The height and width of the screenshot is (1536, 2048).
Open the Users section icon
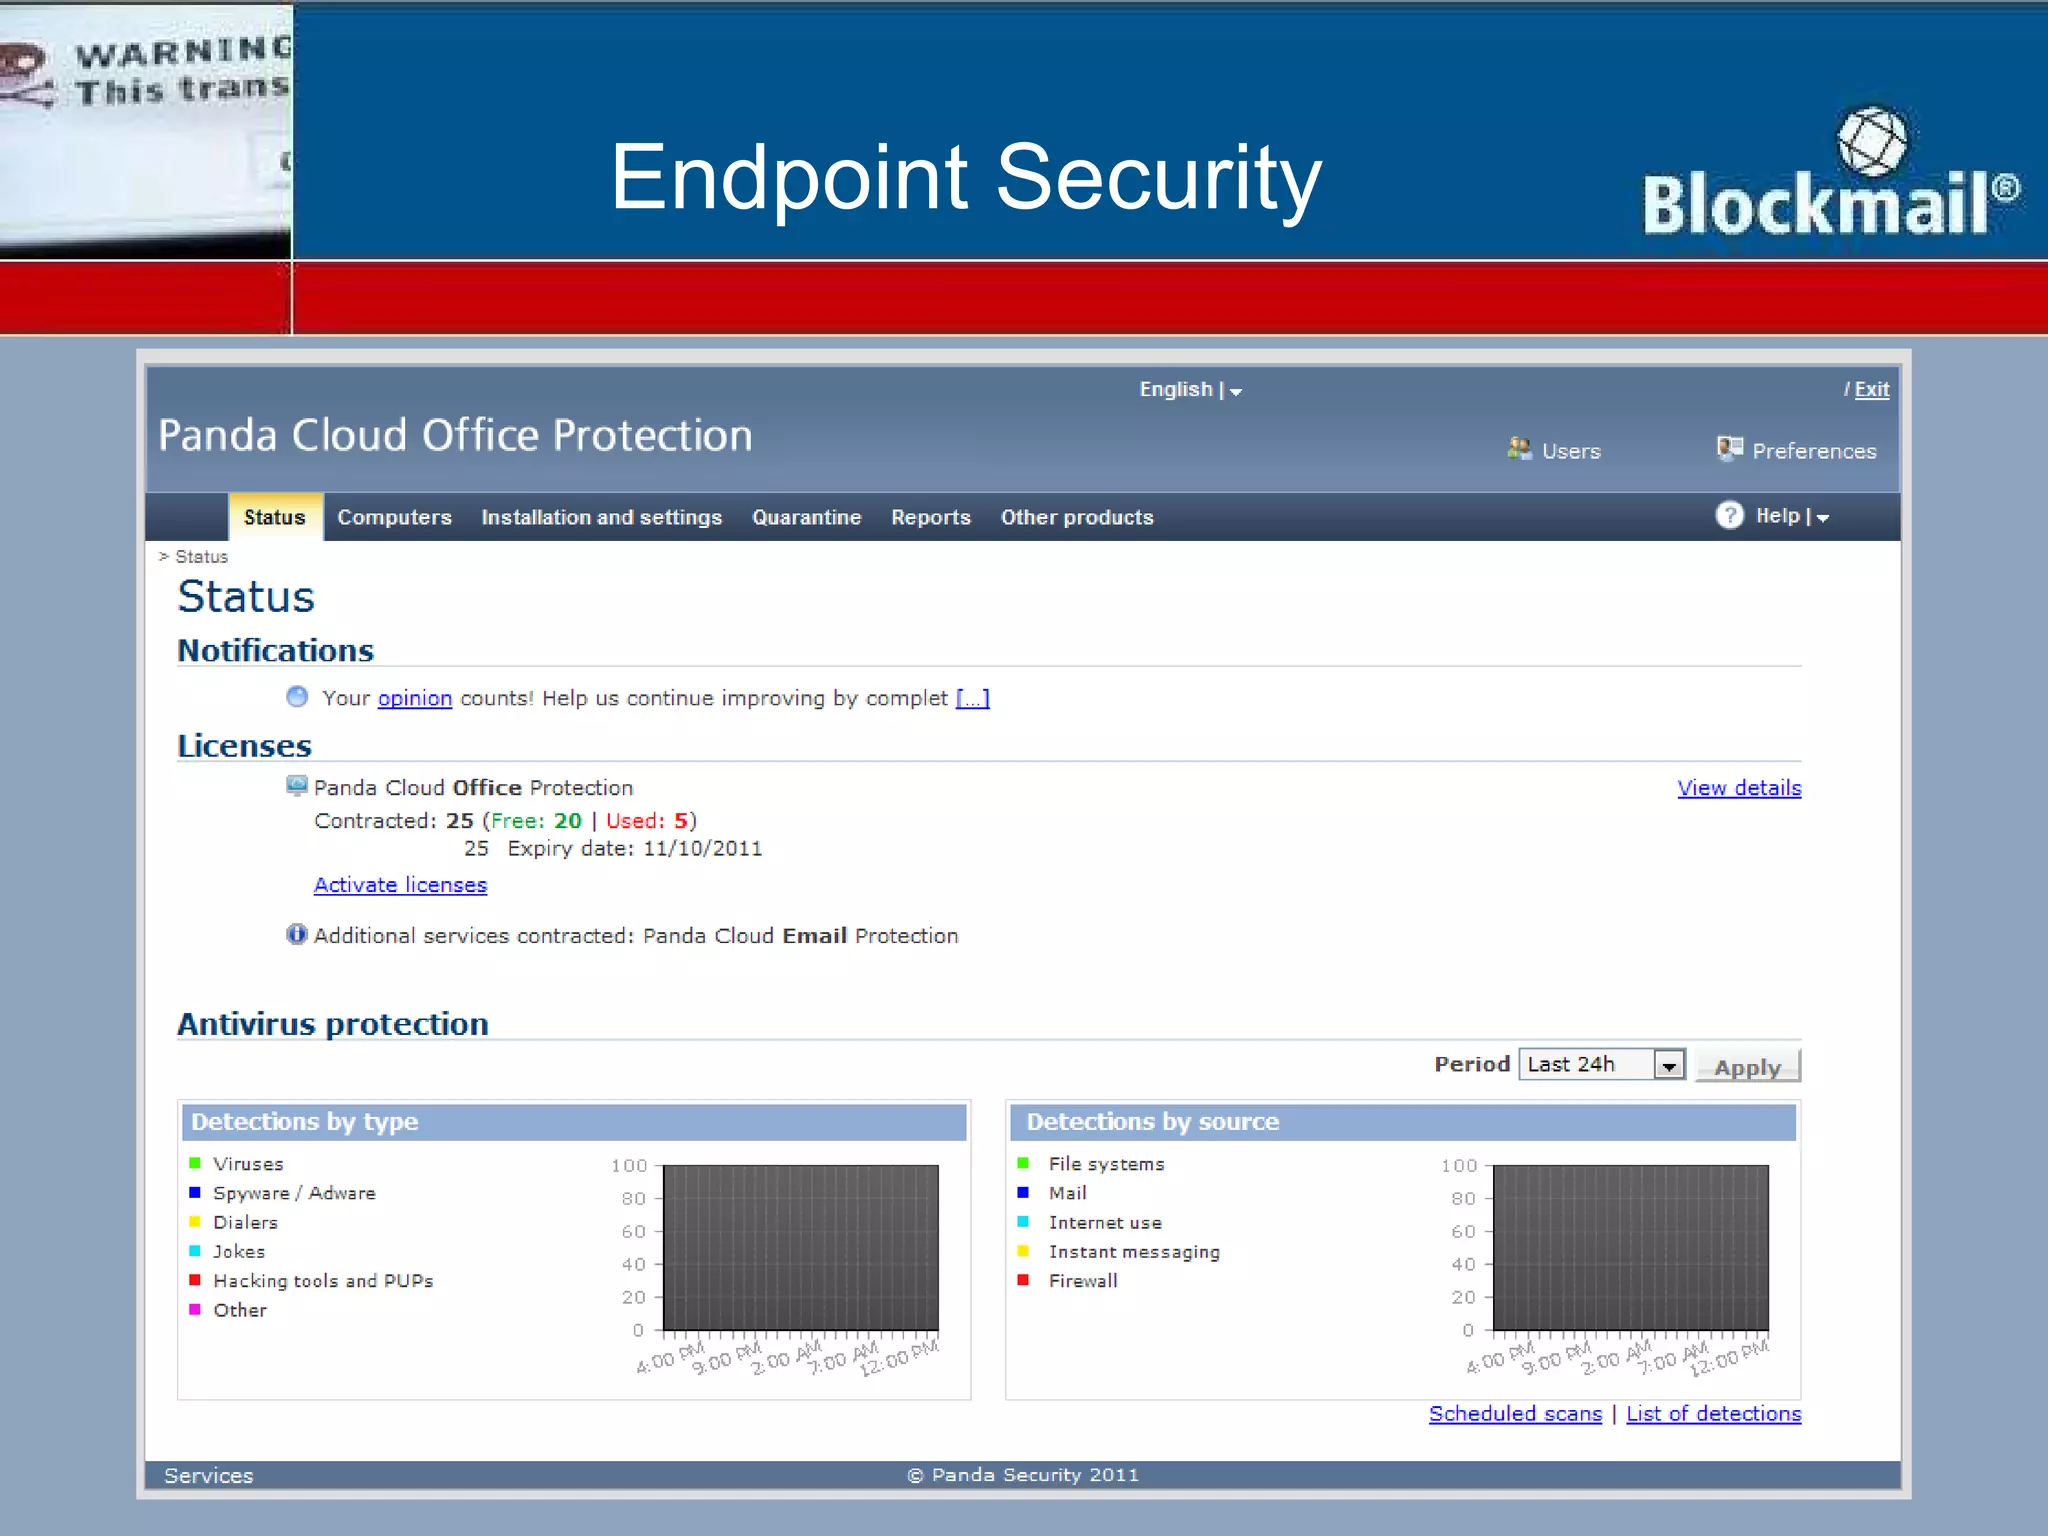pos(1519,449)
